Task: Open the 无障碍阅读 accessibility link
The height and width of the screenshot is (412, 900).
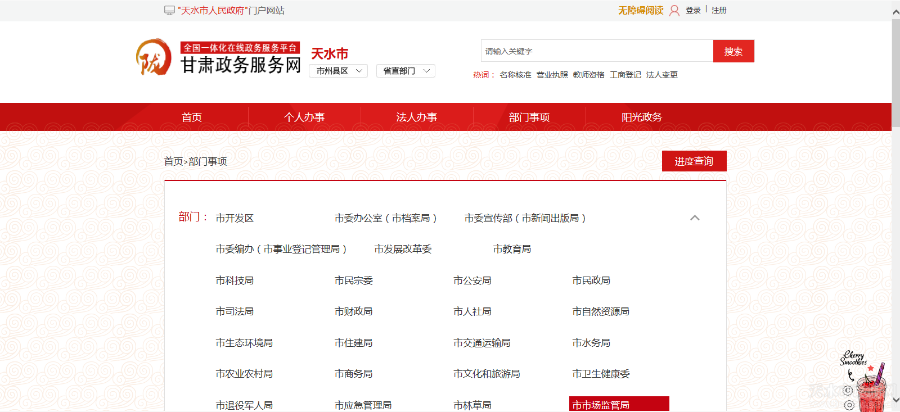Action: click(x=640, y=10)
